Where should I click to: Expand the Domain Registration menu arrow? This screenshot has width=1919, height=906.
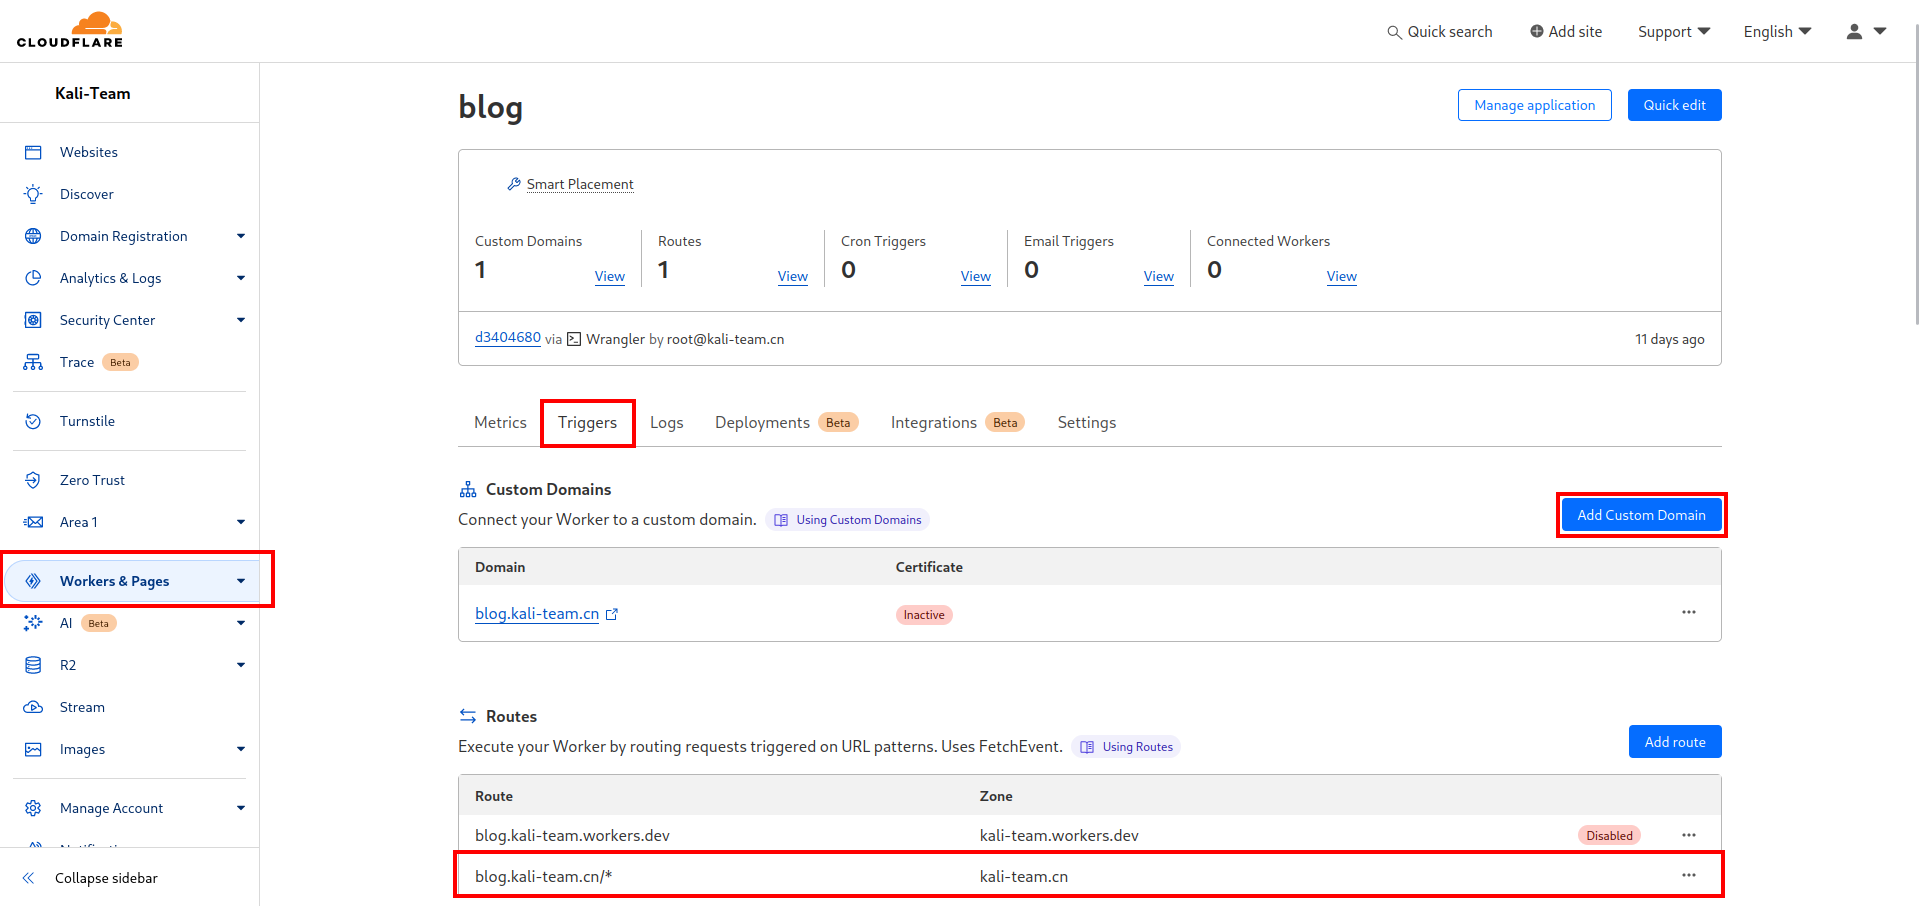coord(241,236)
